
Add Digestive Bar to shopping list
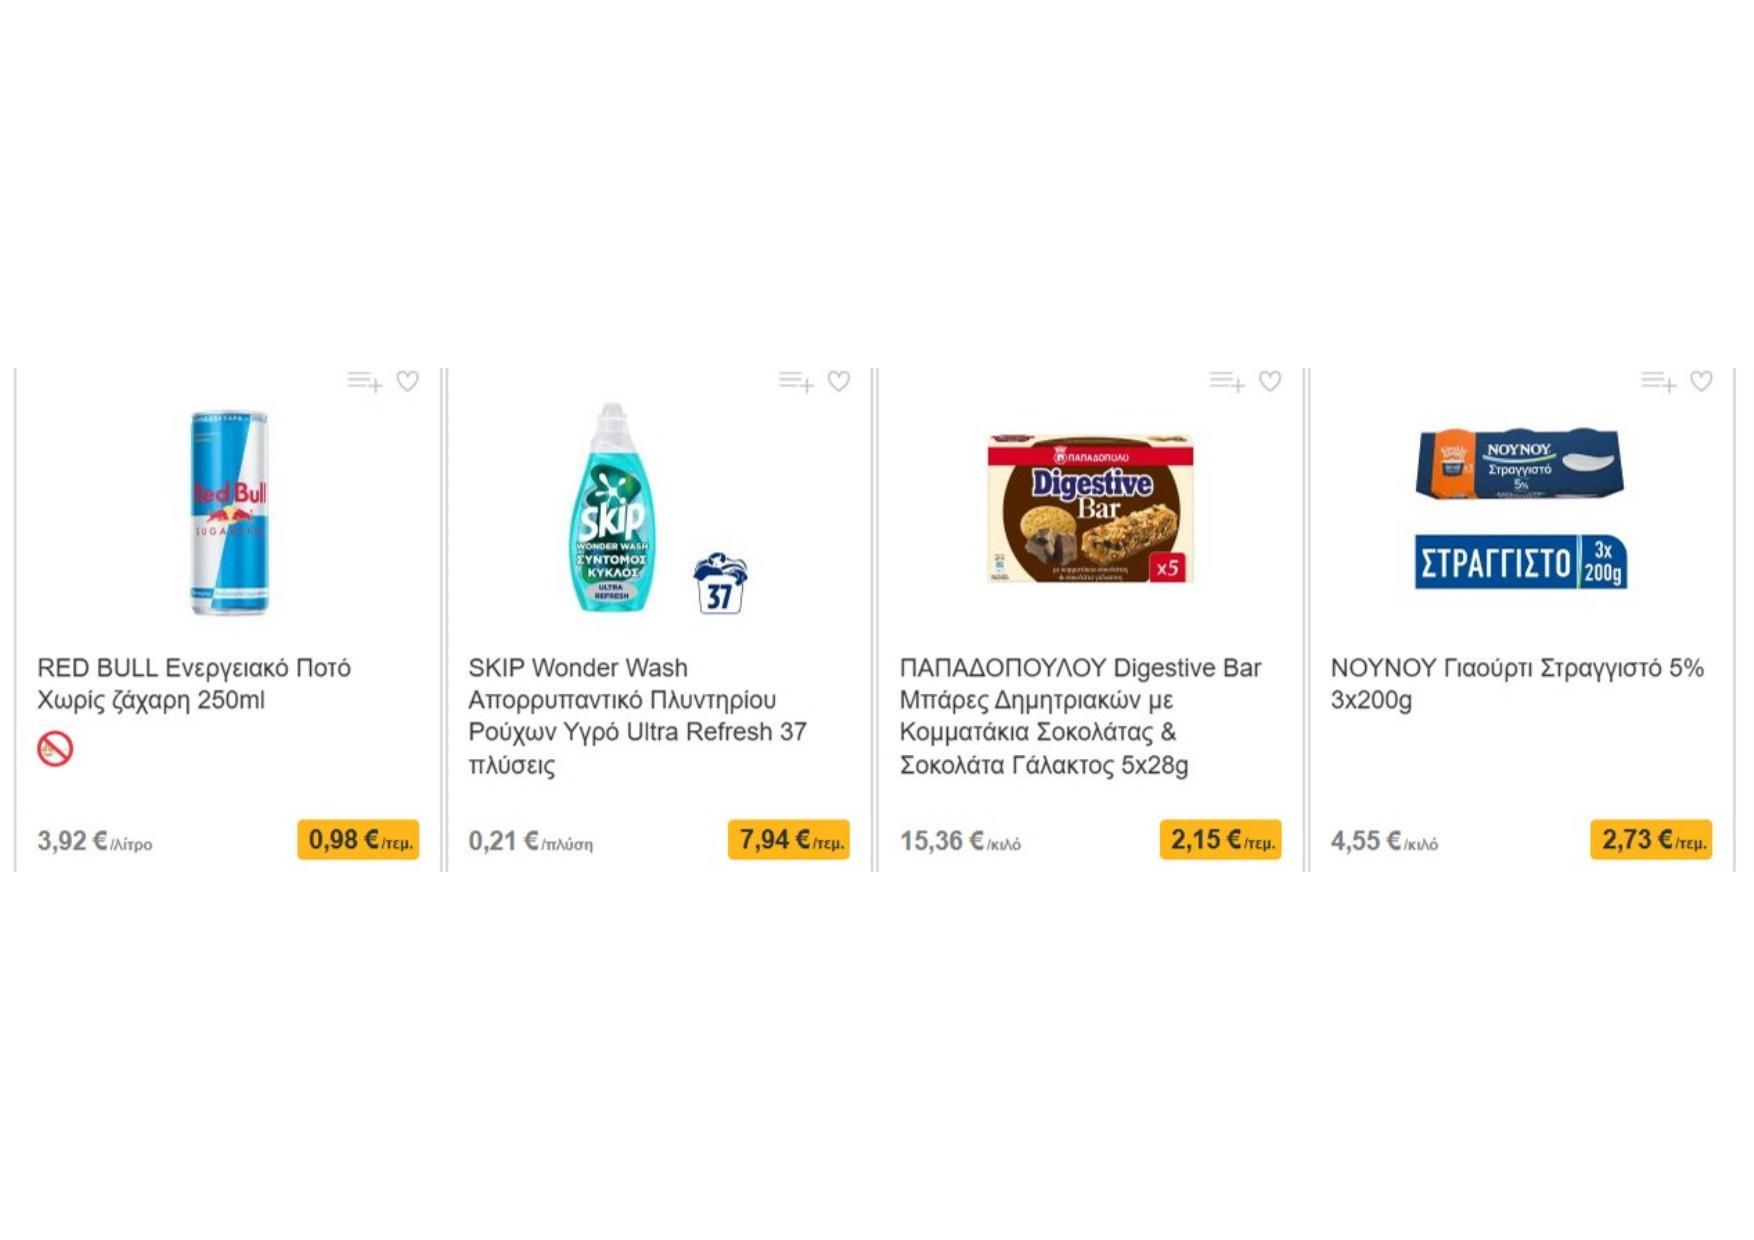point(1227,381)
